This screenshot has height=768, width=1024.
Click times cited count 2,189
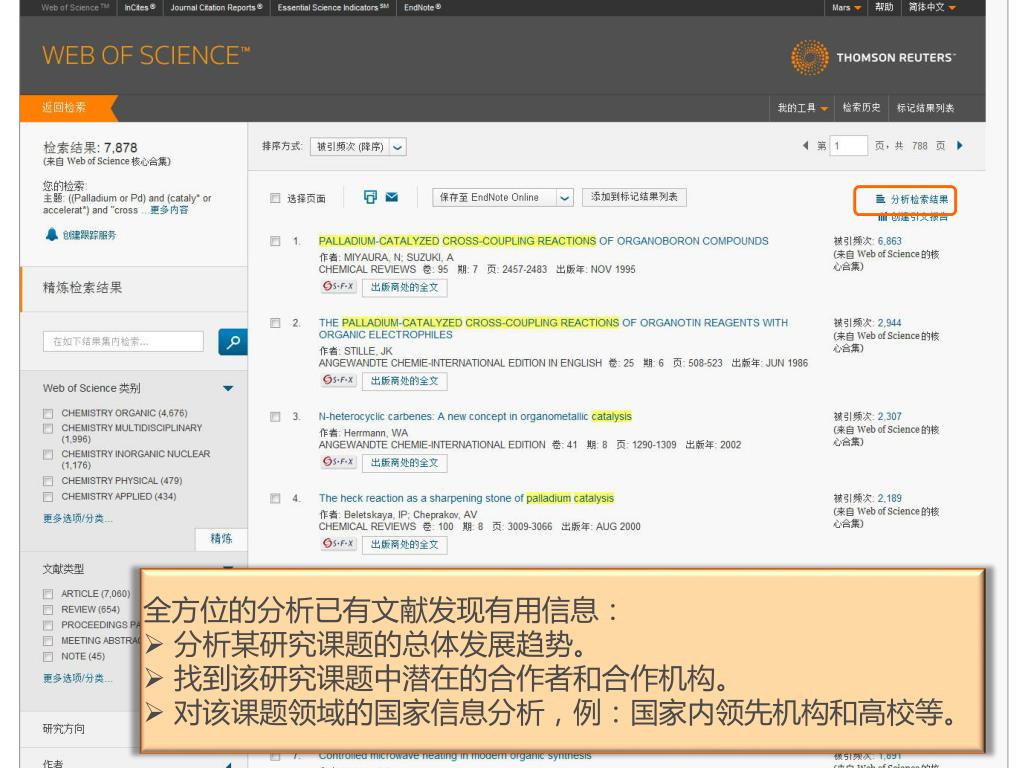(889, 498)
